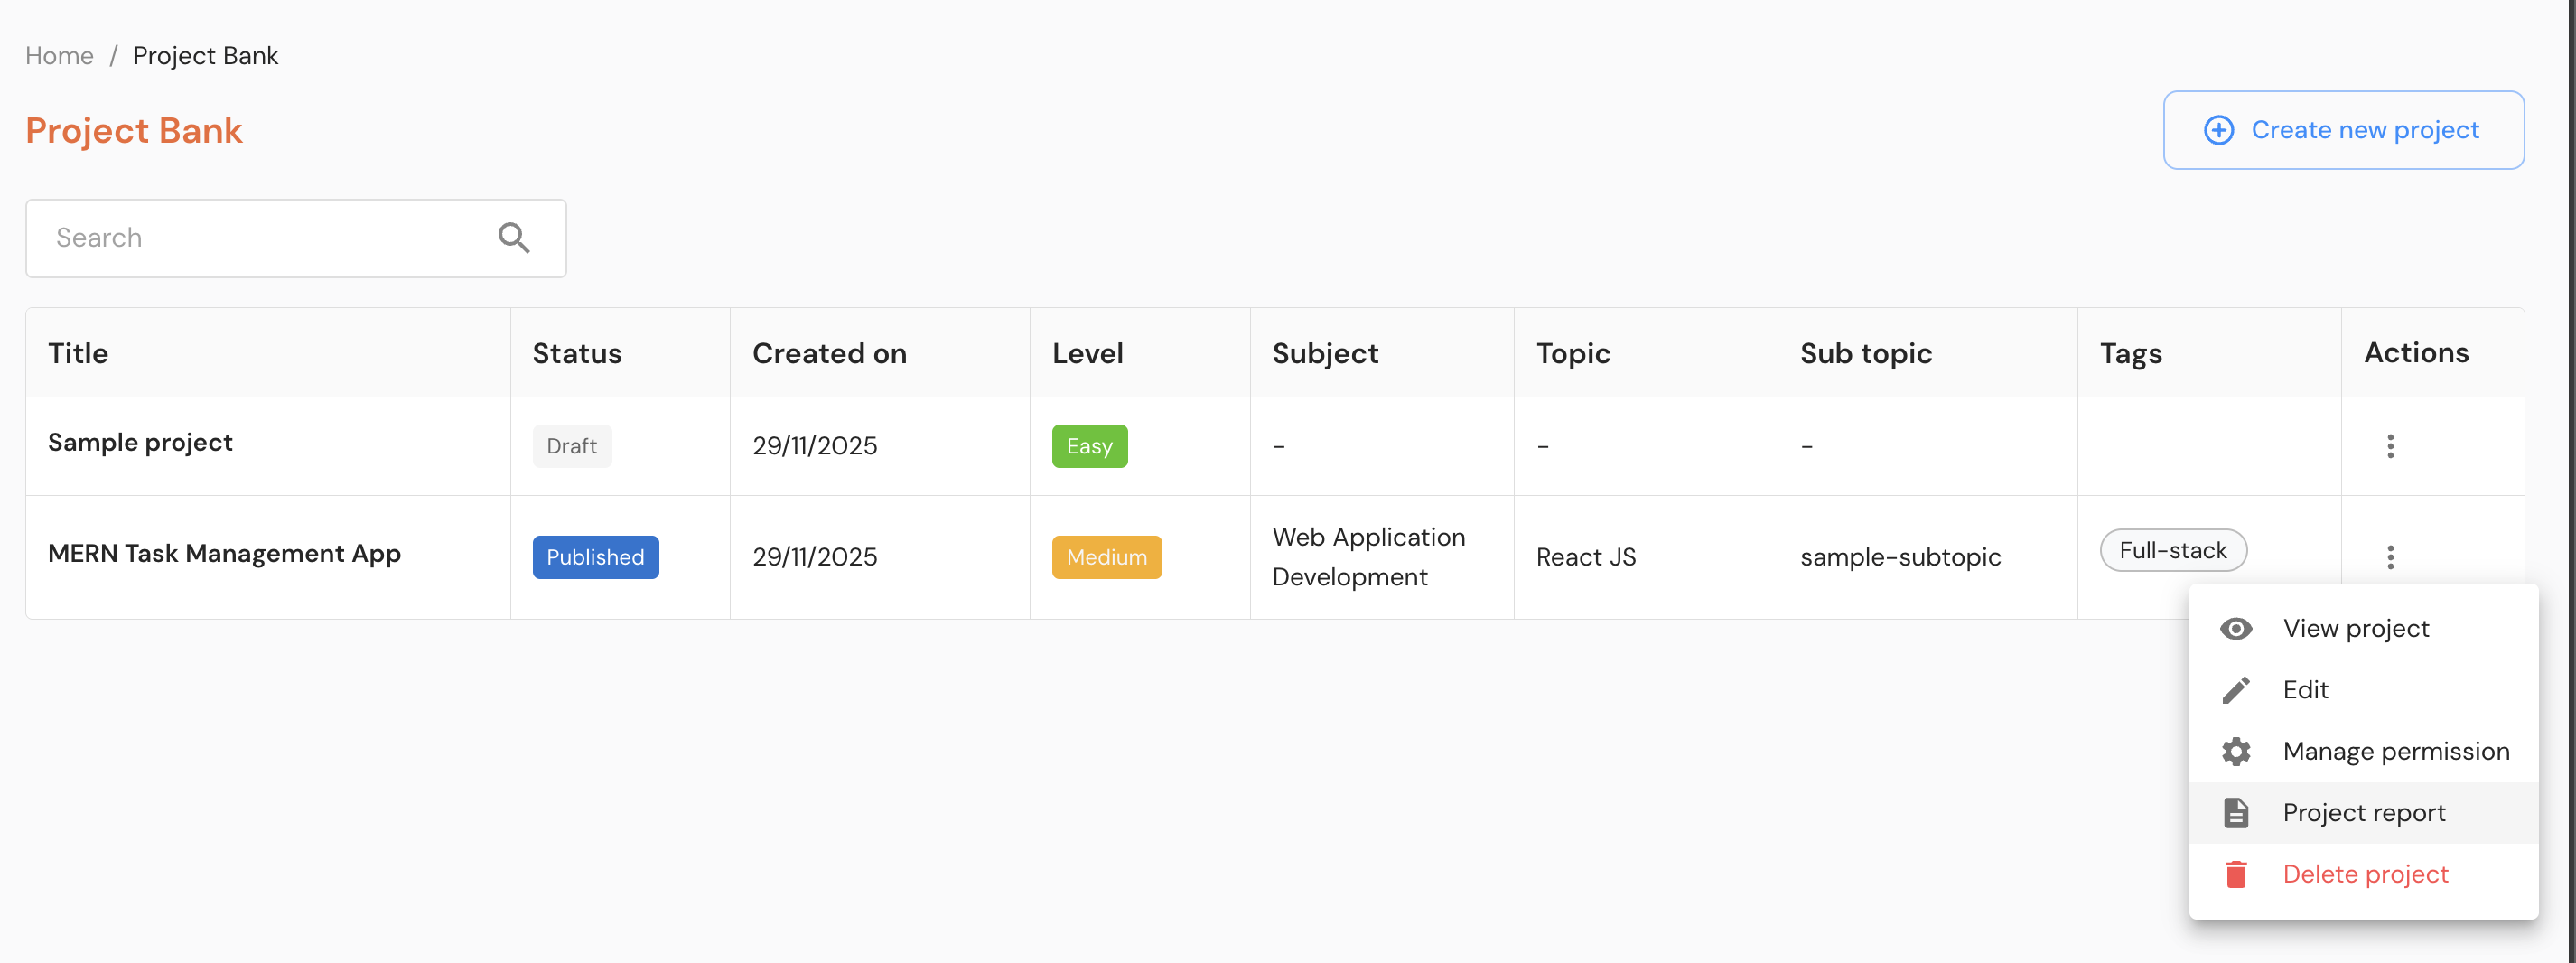Viewport: 2576px width, 963px height.
Task: Open actions menu for Sample project row
Action: (2391, 446)
